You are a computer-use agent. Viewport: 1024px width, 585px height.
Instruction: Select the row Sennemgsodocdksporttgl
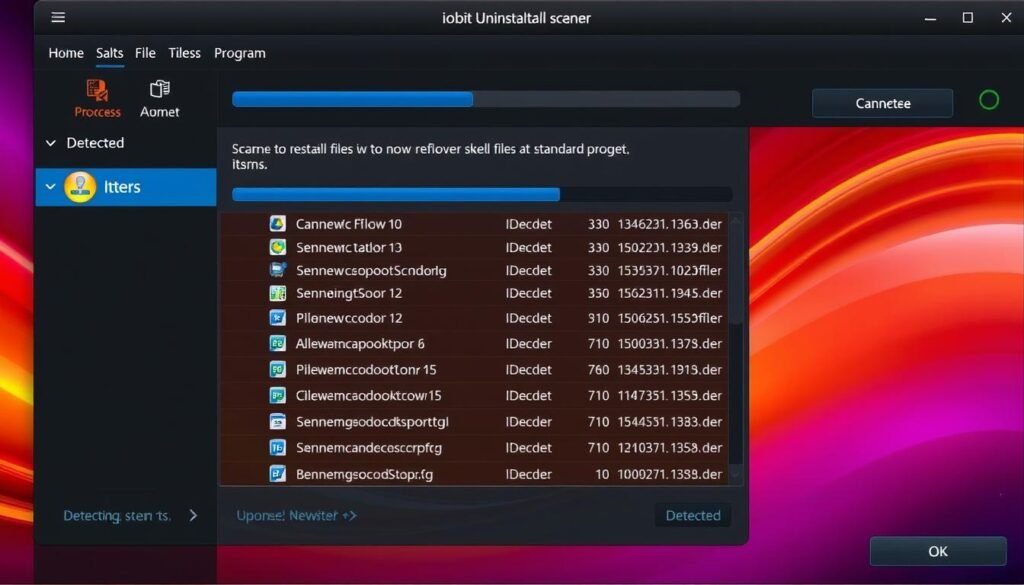tap(474, 422)
